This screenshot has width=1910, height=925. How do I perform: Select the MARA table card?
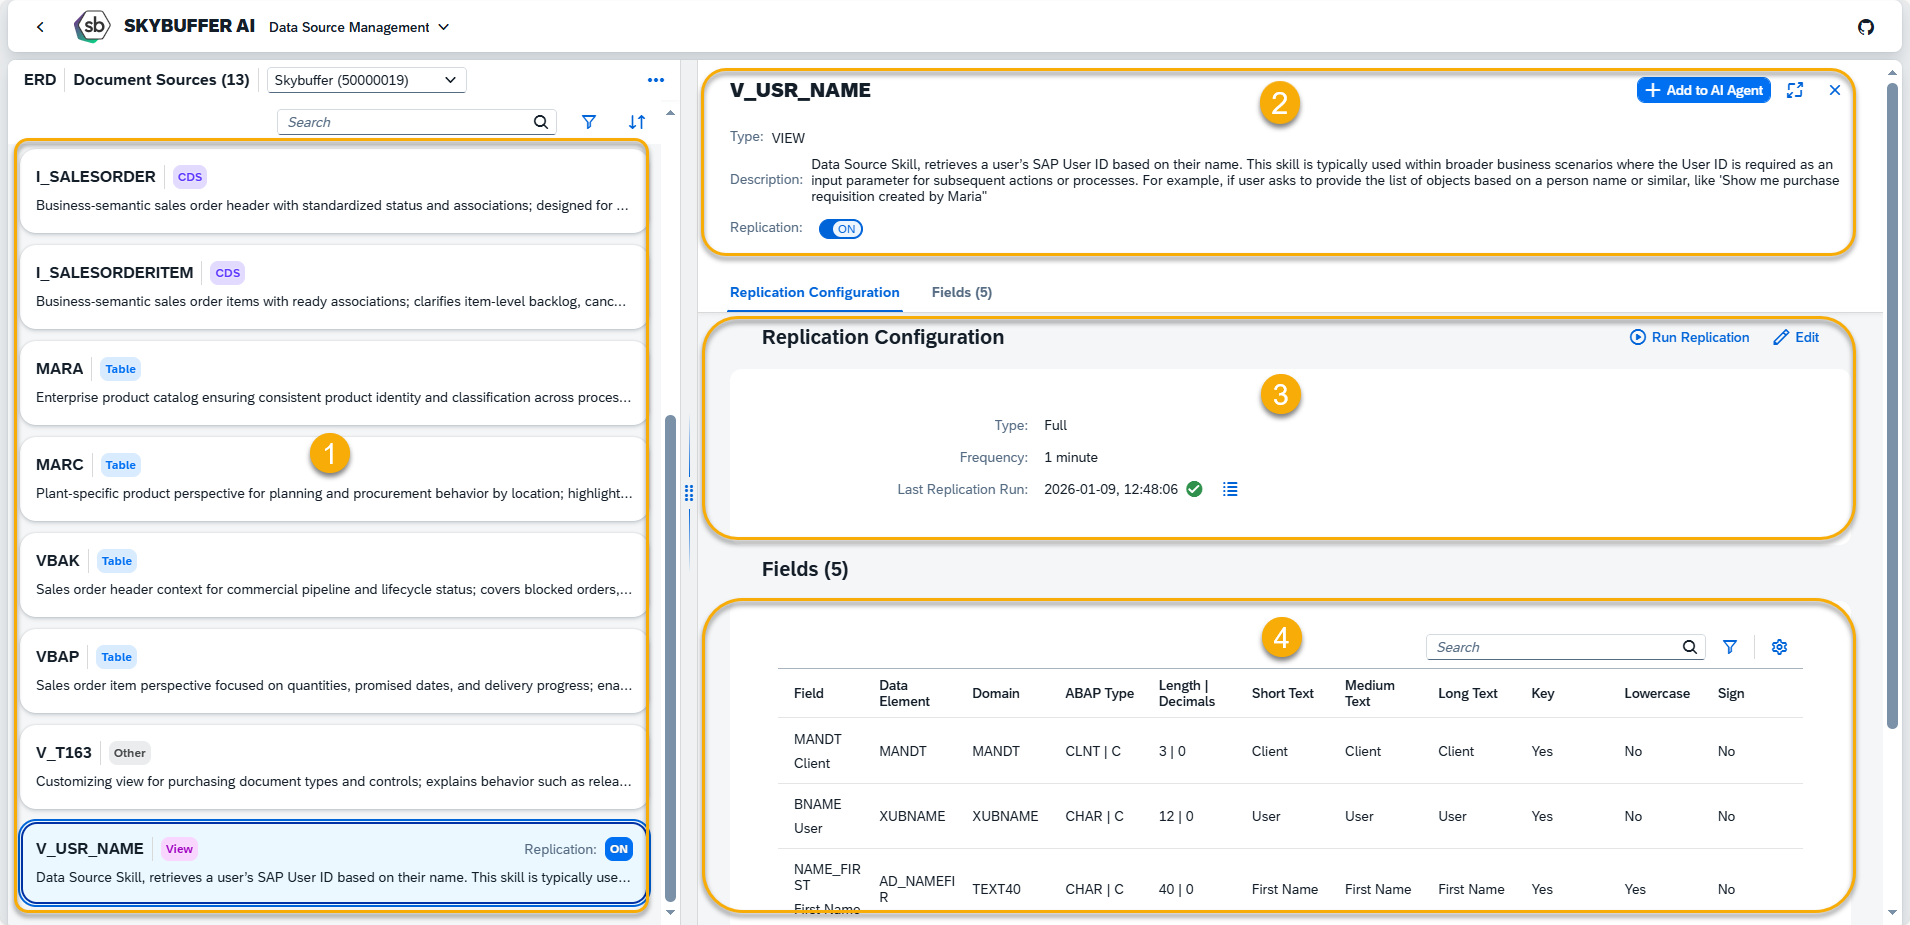point(333,383)
